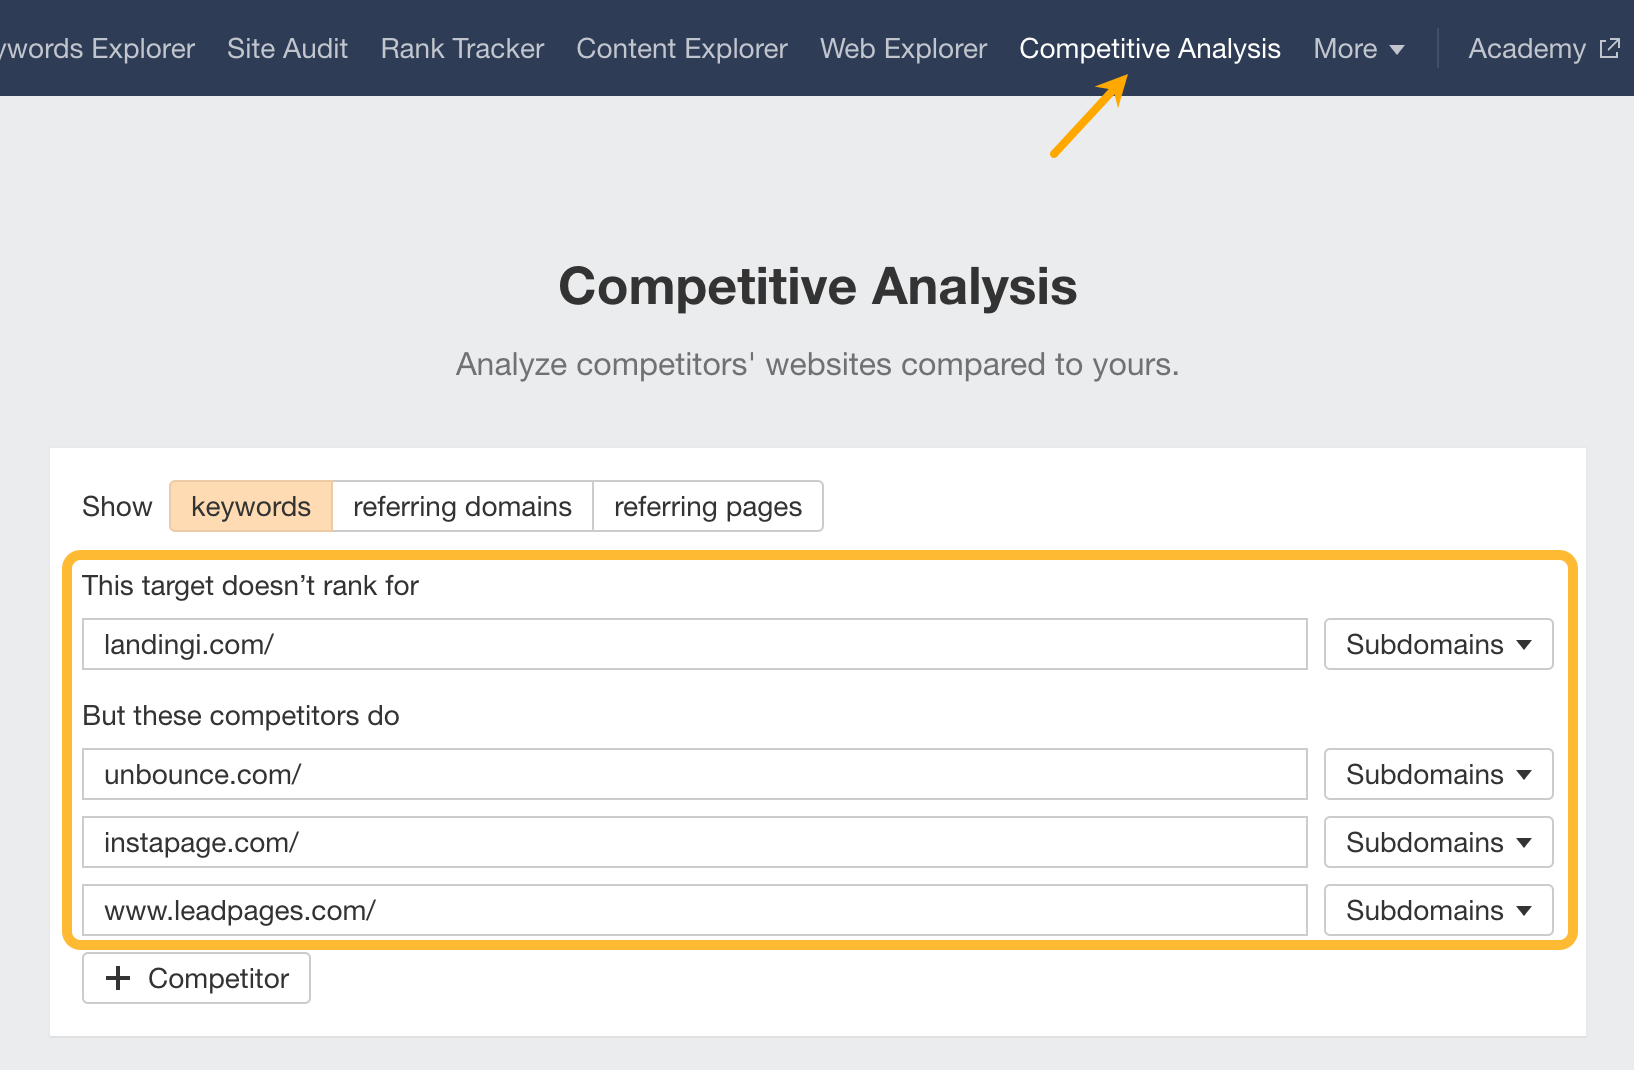
Task: Open the Site Audit menu item
Action: click(287, 48)
